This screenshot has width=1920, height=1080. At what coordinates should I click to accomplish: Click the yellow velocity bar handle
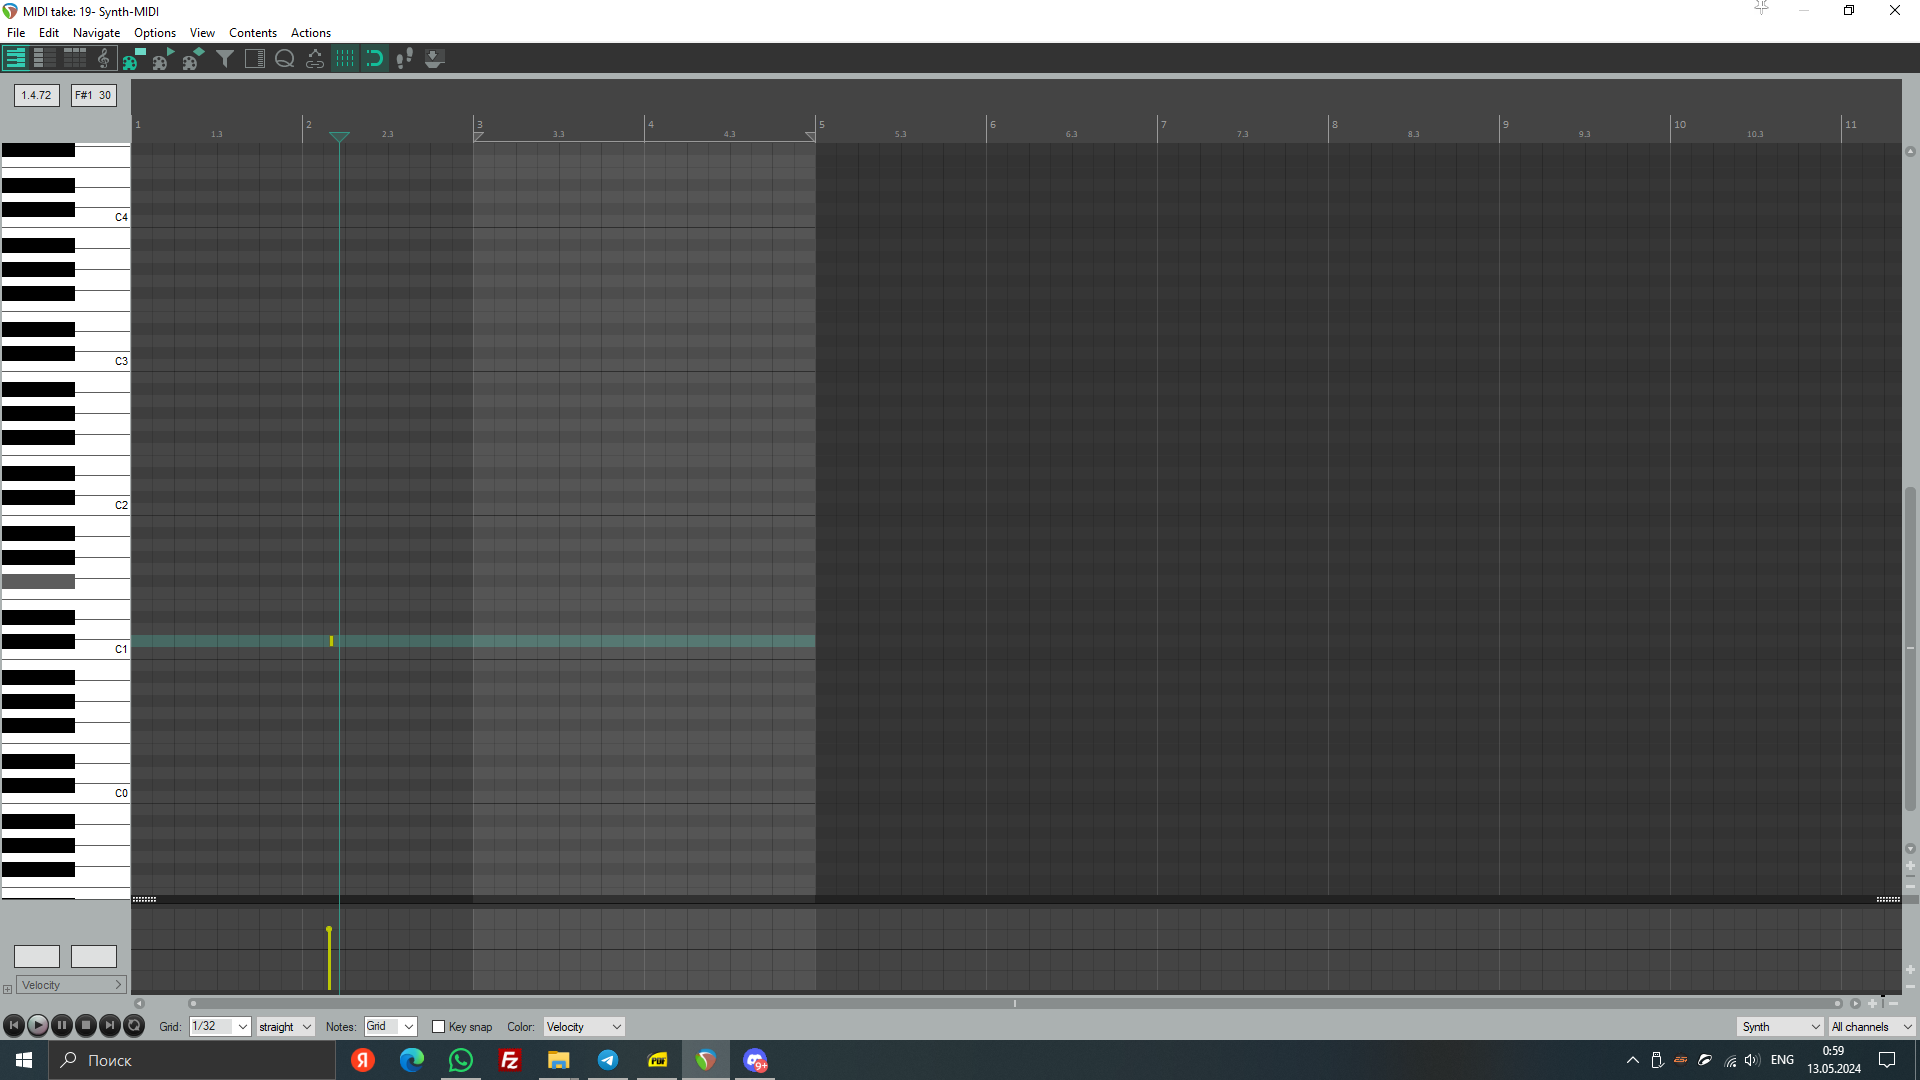329,930
